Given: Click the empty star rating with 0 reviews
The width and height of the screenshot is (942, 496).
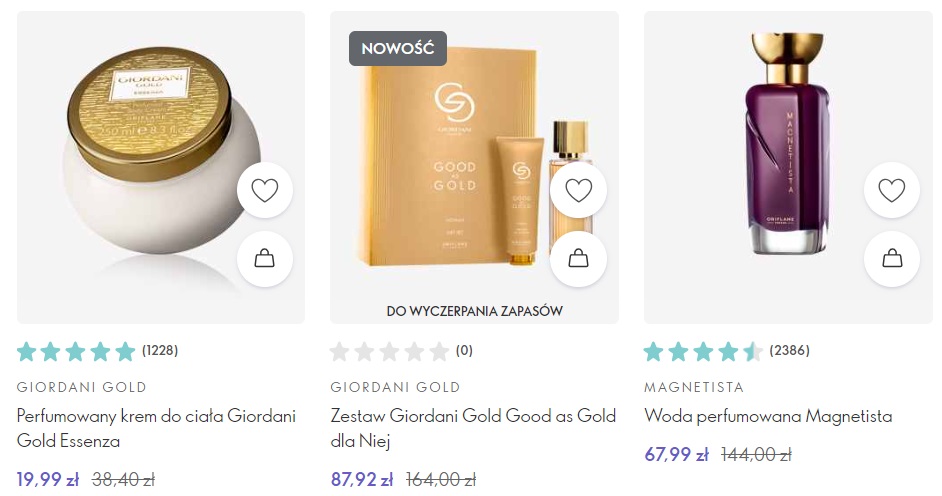Looking at the screenshot, I should pos(401,351).
